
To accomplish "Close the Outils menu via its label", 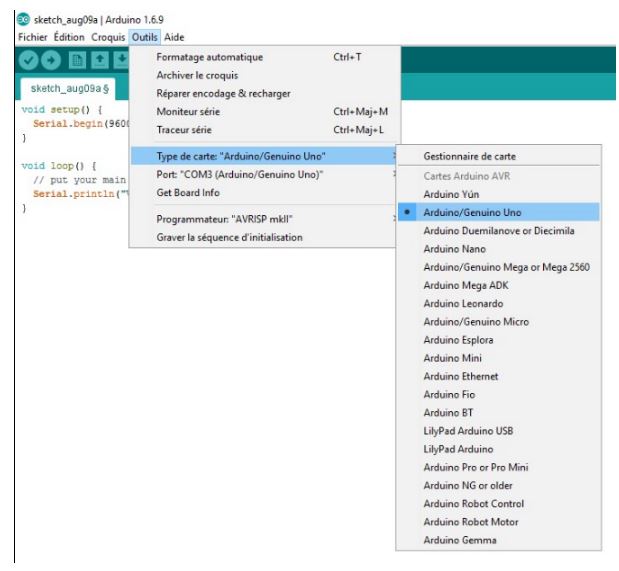I will click(x=144, y=37).
